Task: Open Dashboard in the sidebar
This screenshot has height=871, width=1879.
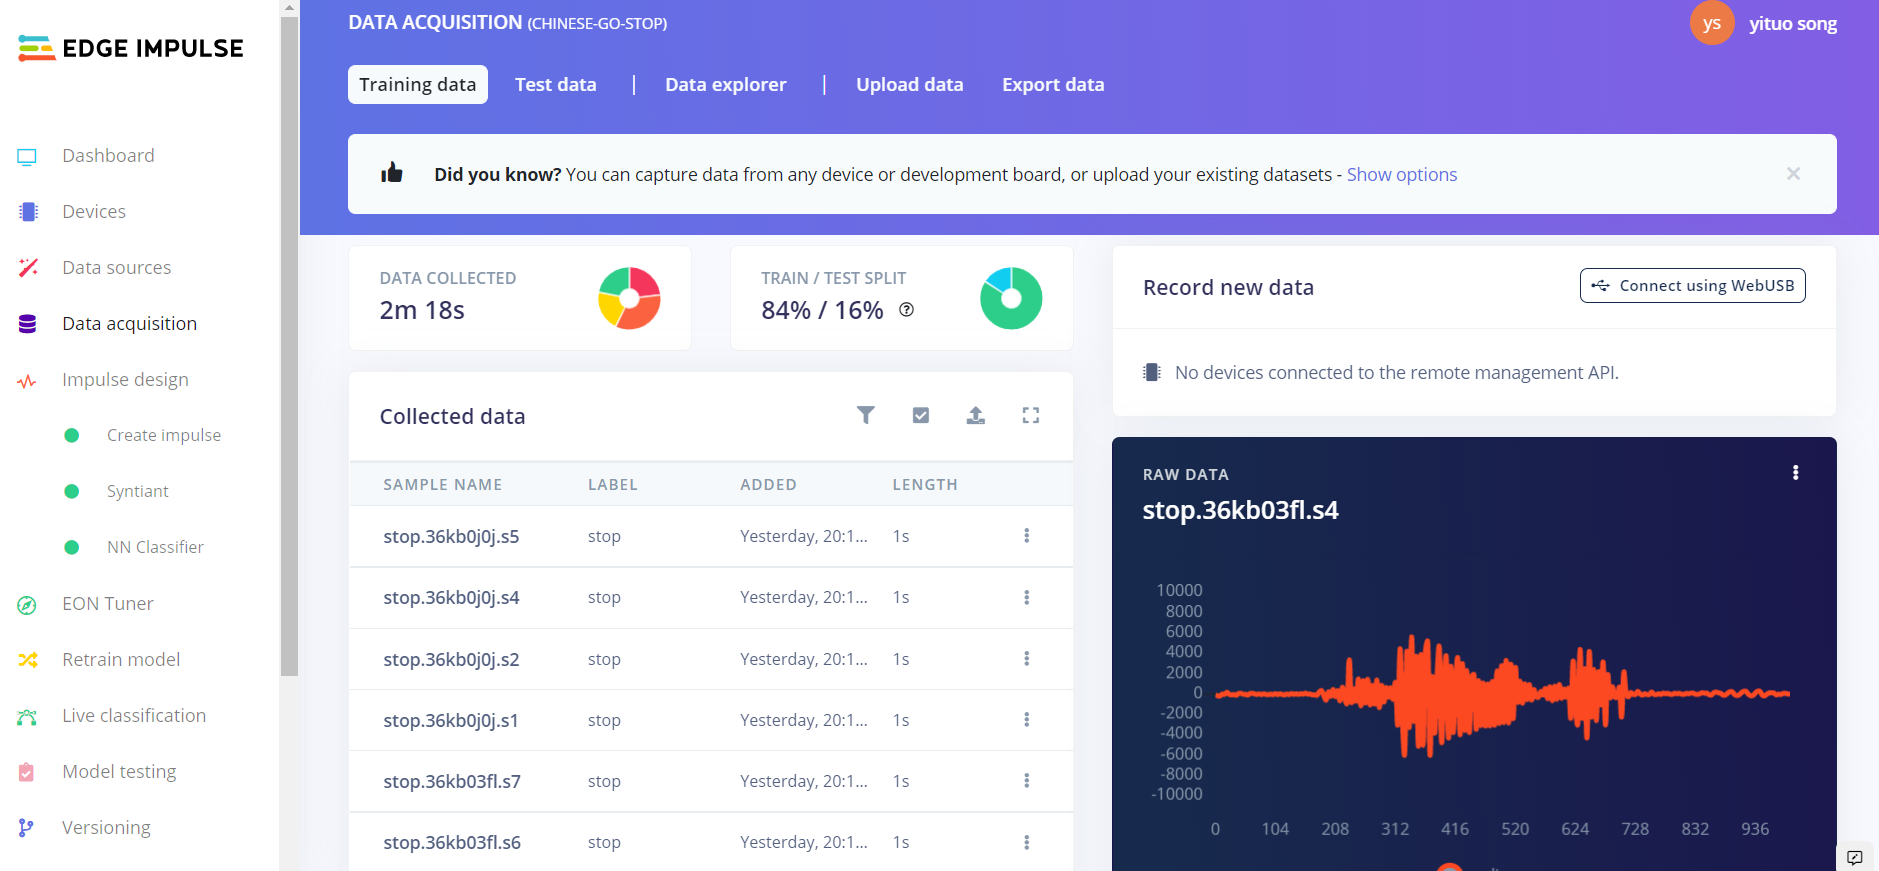Action: pyautogui.click(x=108, y=156)
